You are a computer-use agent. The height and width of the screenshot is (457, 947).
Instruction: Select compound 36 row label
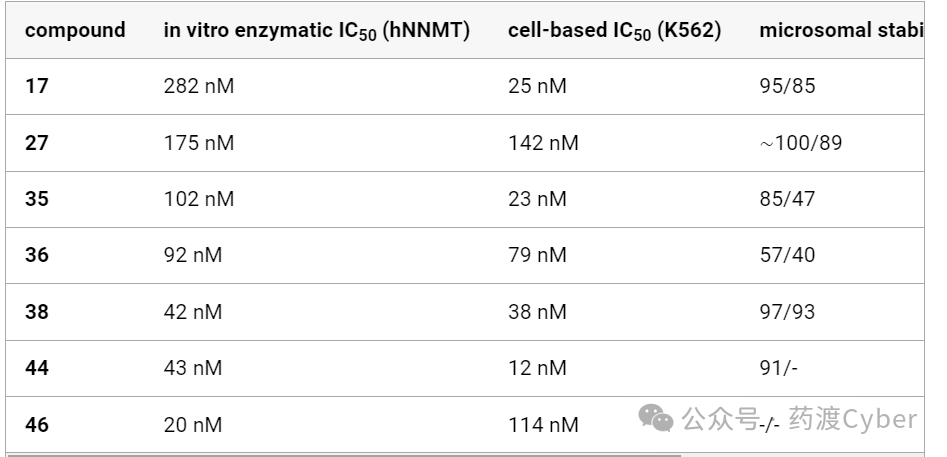[x=37, y=255]
